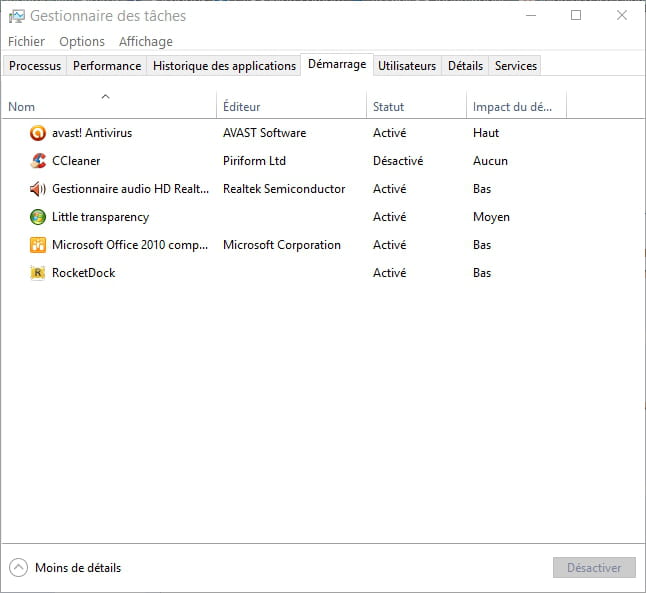Click Activé status in the avast! row

click(390, 133)
